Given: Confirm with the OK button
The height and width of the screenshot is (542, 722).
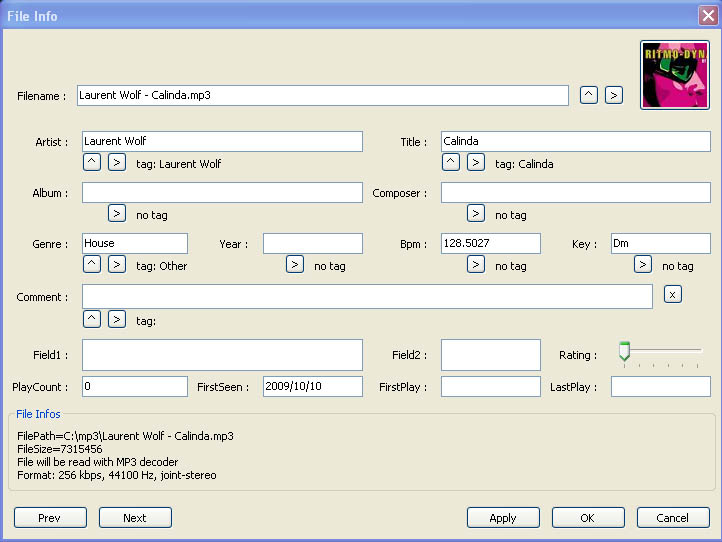Looking at the screenshot, I should click(x=588, y=518).
